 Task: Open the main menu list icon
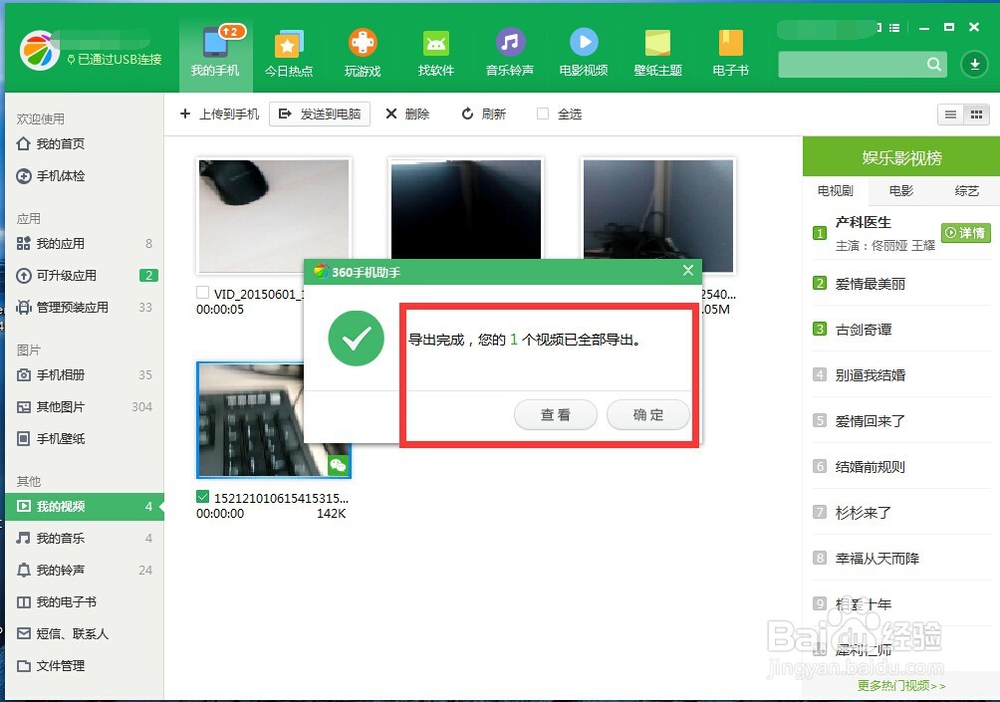(x=894, y=29)
